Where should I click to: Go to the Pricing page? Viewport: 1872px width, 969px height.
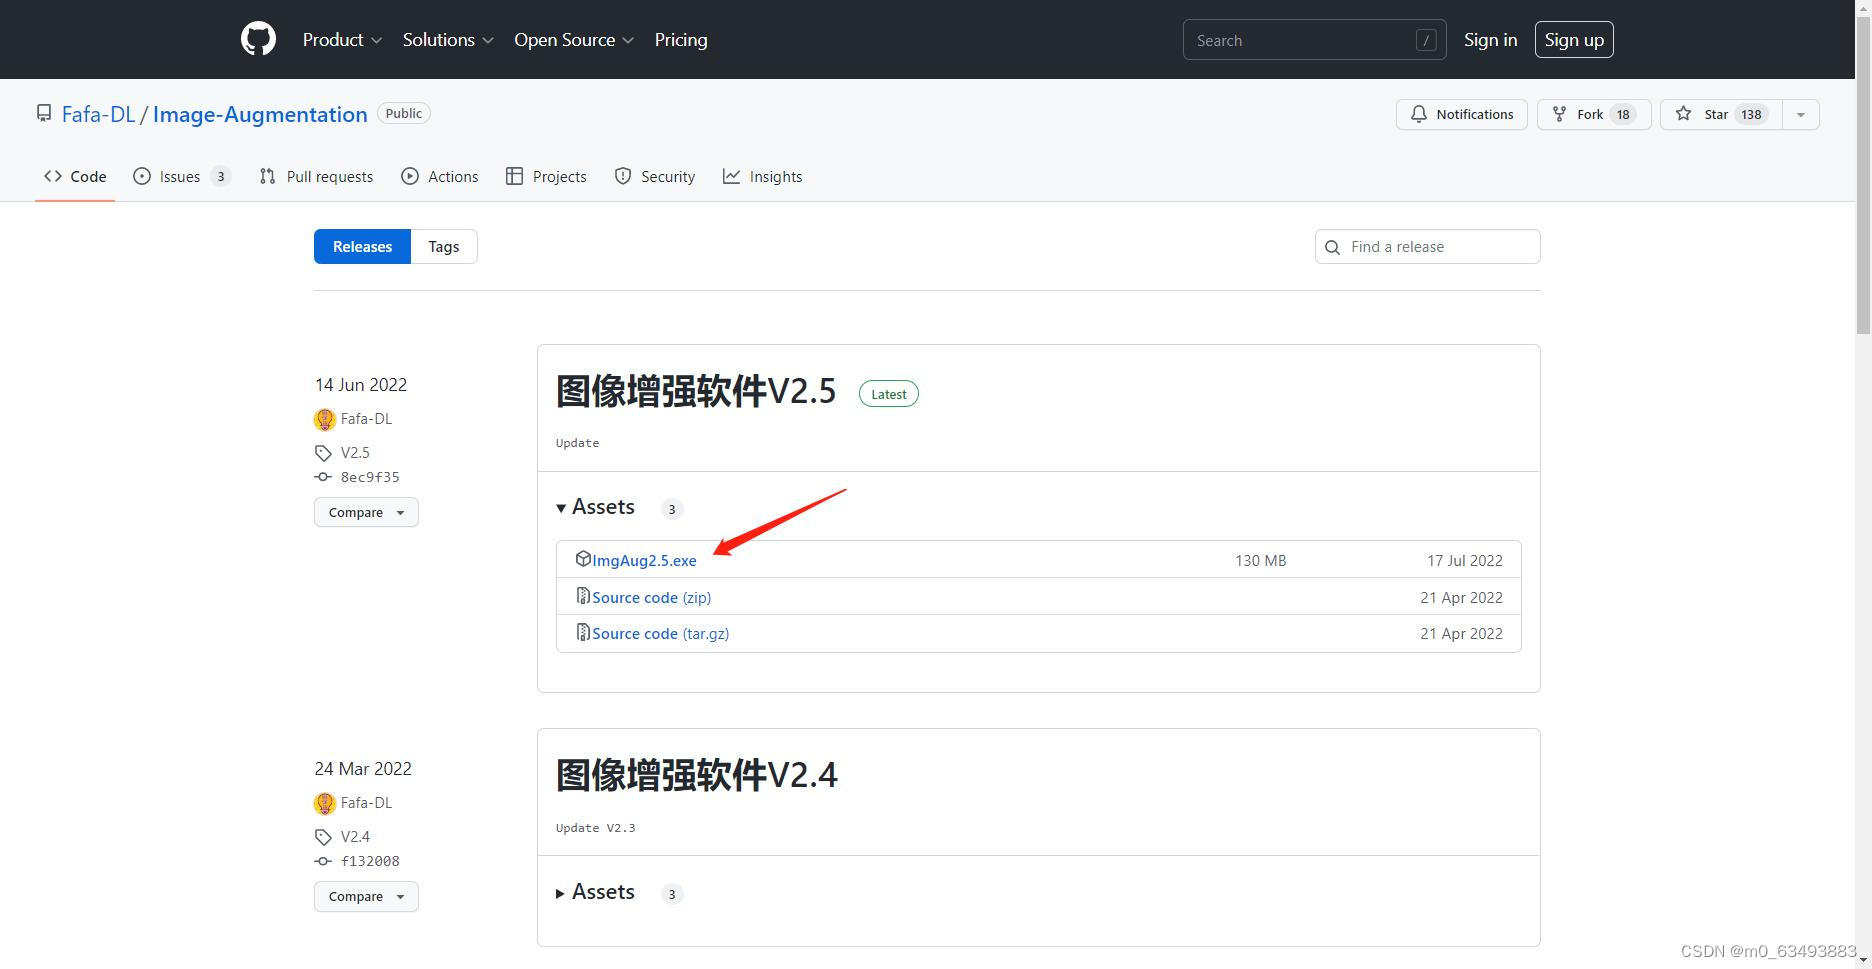click(681, 40)
